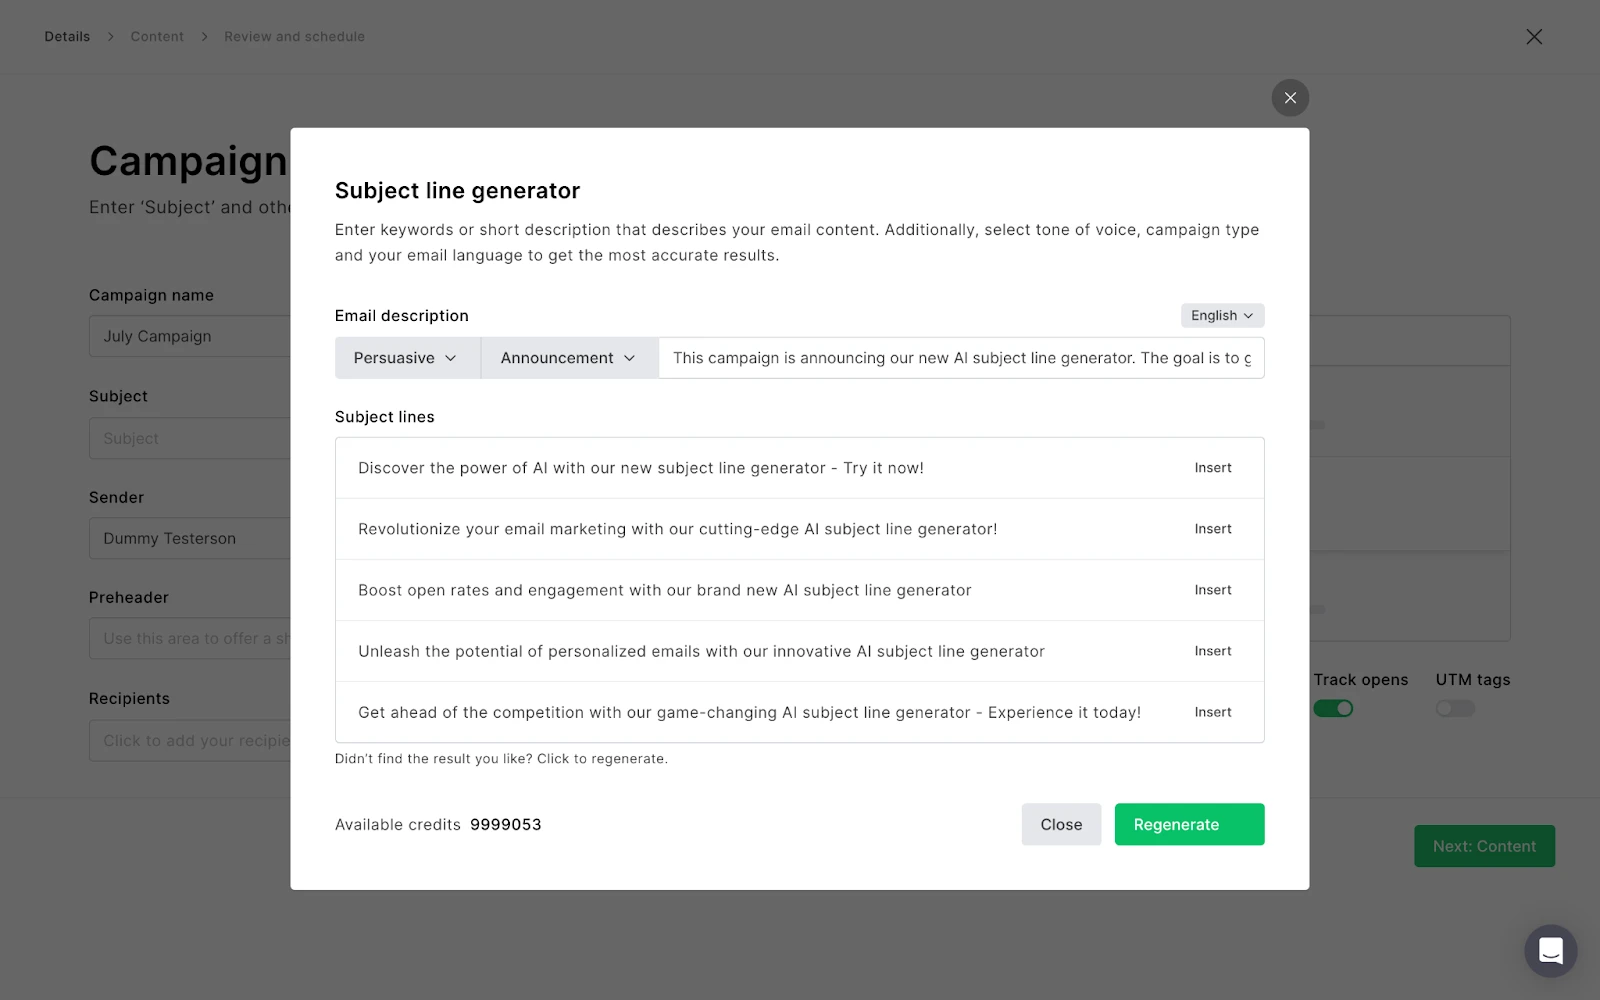Insert the 'Discover the power of AI' subject line
1600x1000 pixels.
[x=1212, y=468]
